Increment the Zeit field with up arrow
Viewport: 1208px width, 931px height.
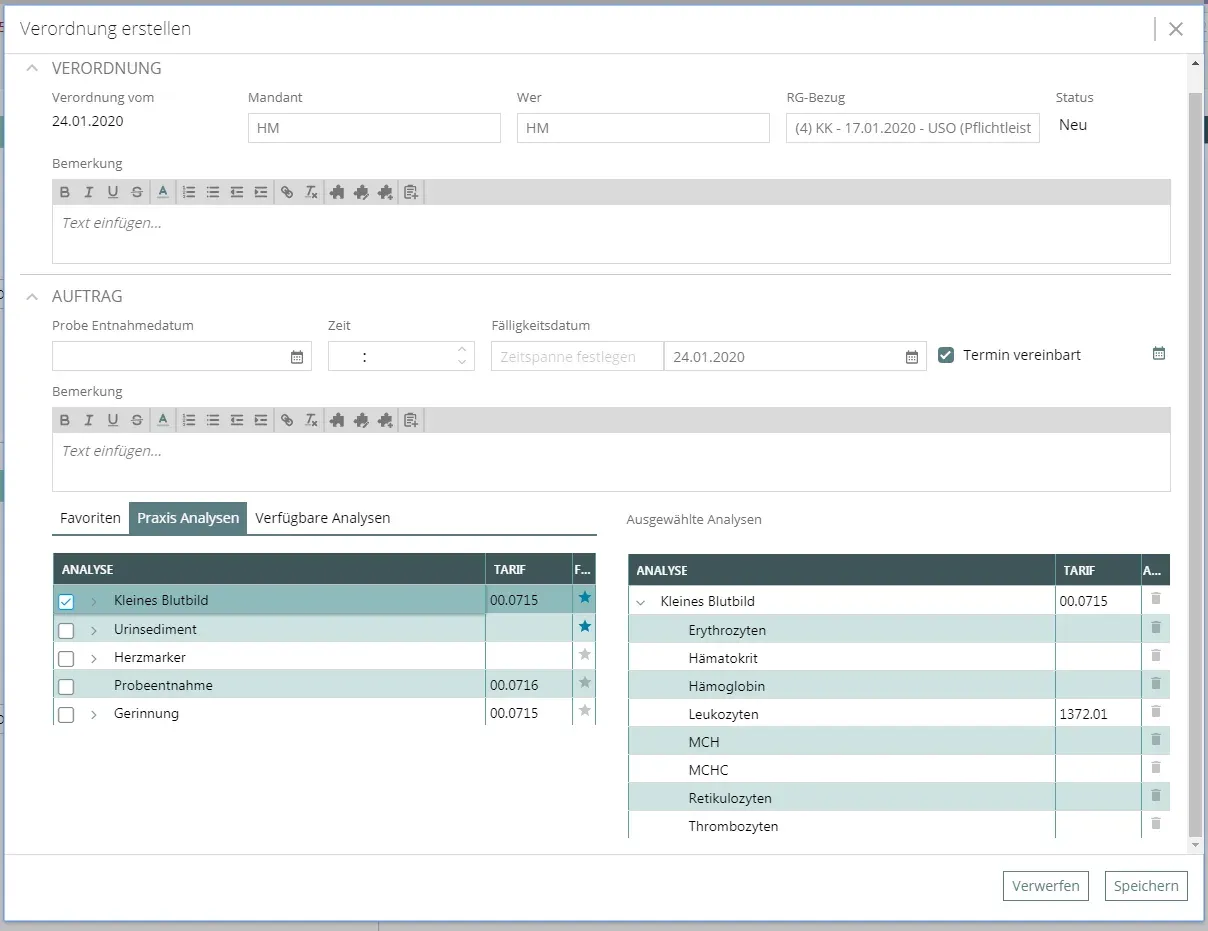pos(462,350)
